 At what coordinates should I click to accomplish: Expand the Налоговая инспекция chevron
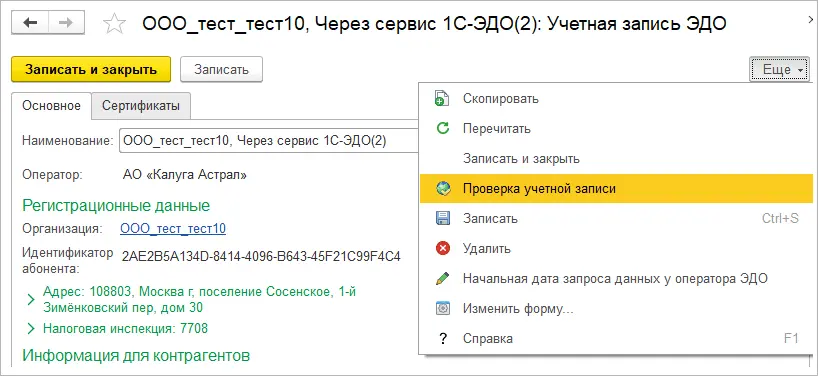tap(31, 329)
